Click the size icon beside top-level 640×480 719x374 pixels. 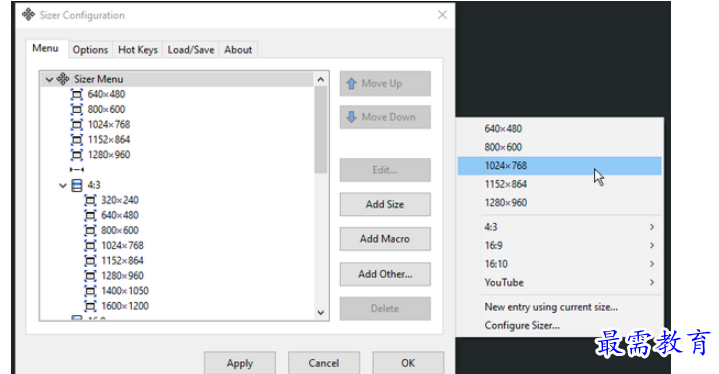coord(77,94)
